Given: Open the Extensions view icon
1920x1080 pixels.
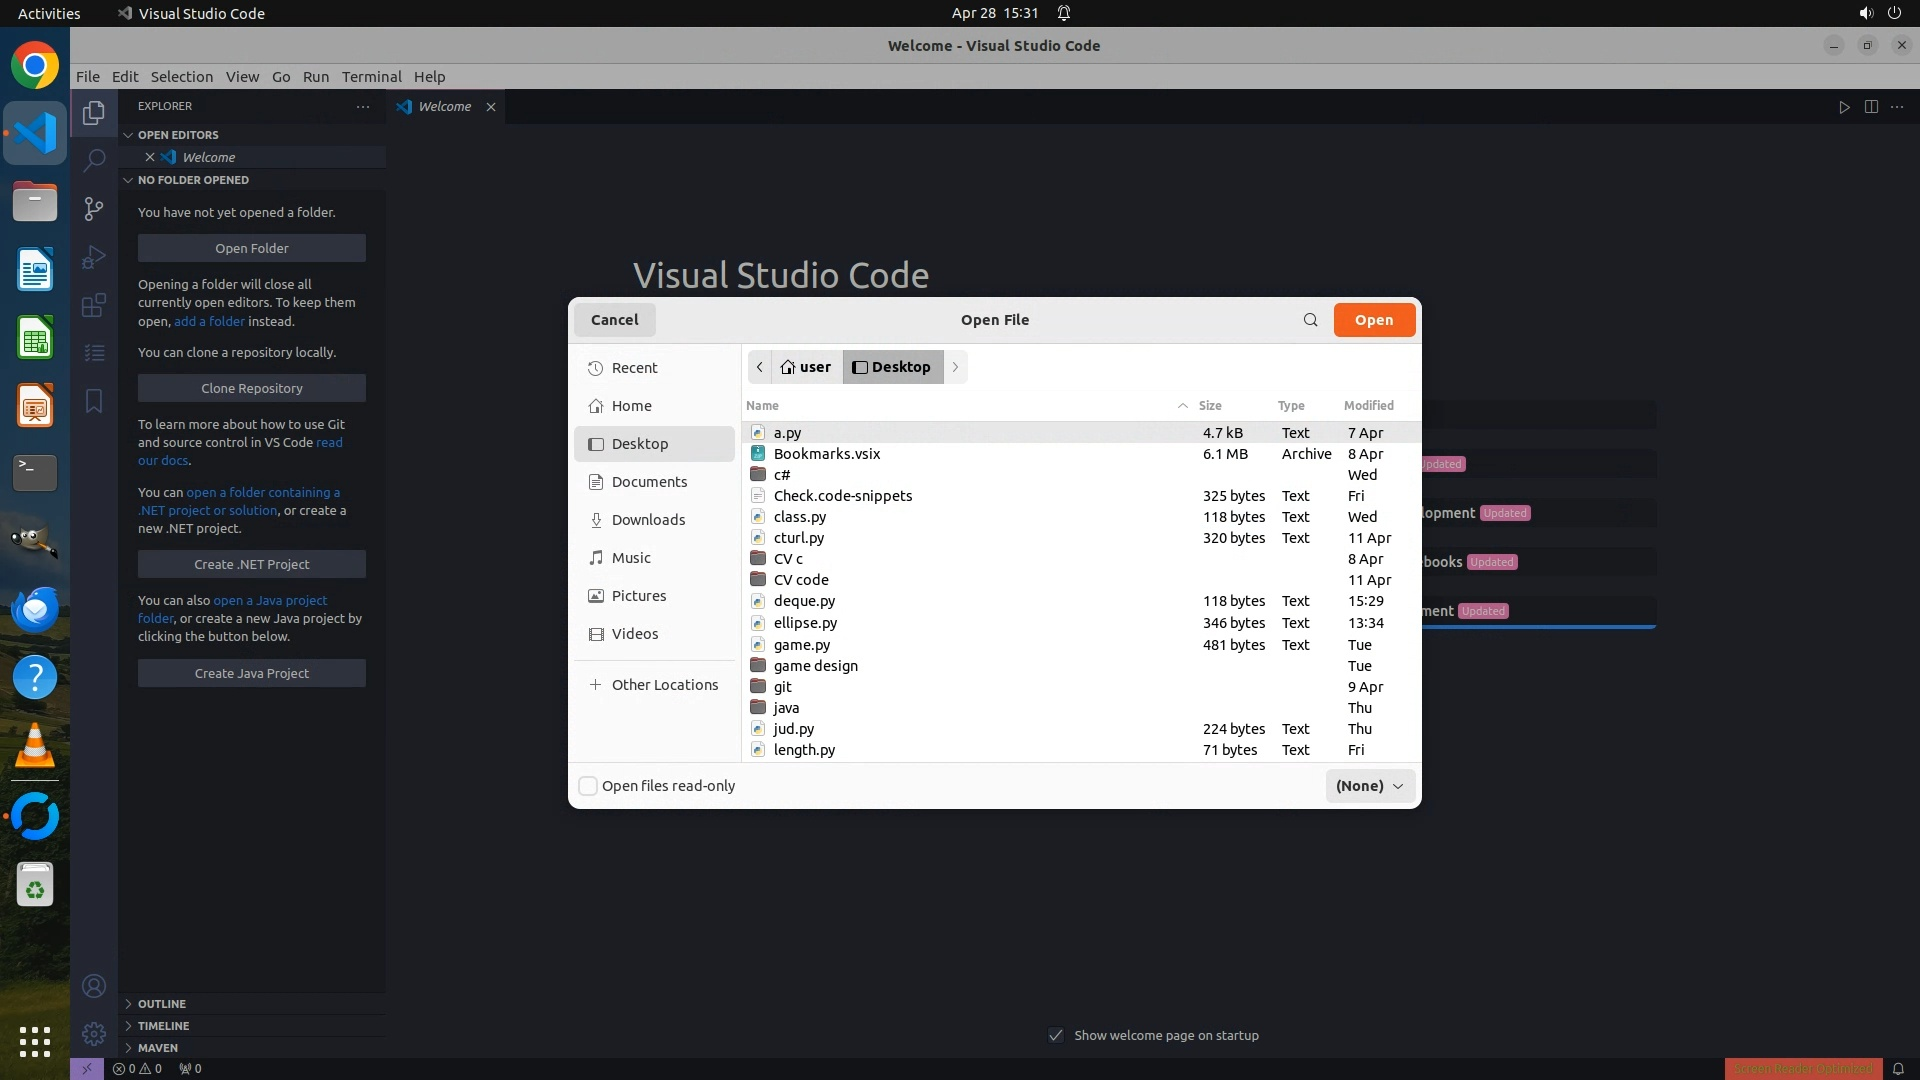Looking at the screenshot, I should click(x=93, y=305).
